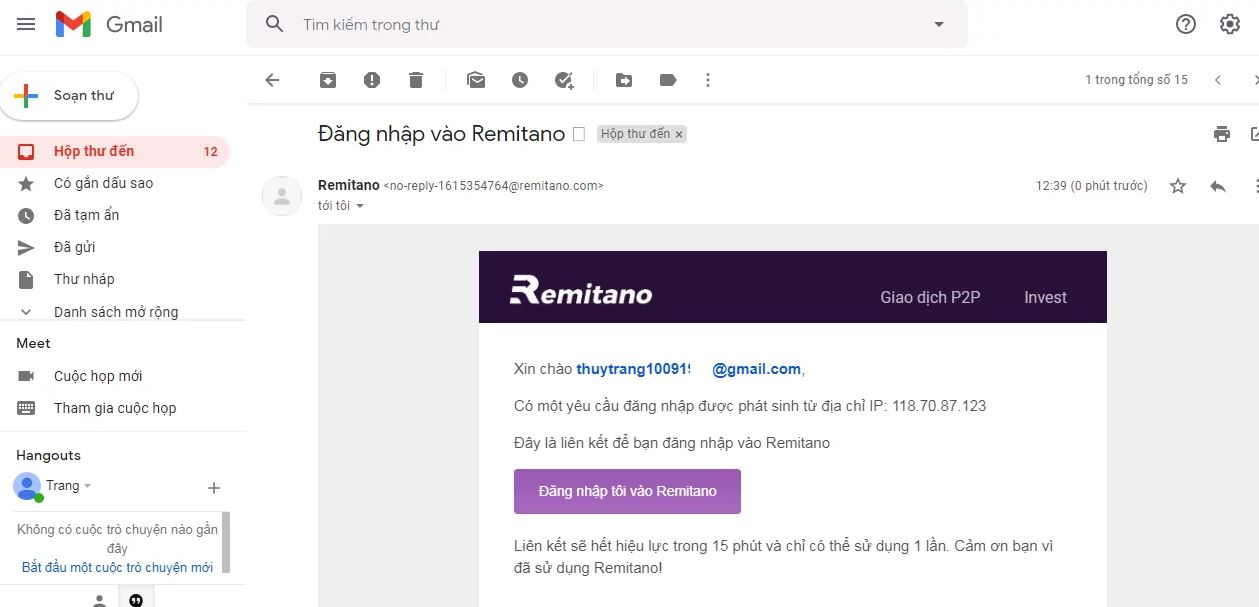Click Tham gia cuộc họp
1259x607 pixels.
(x=115, y=408)
